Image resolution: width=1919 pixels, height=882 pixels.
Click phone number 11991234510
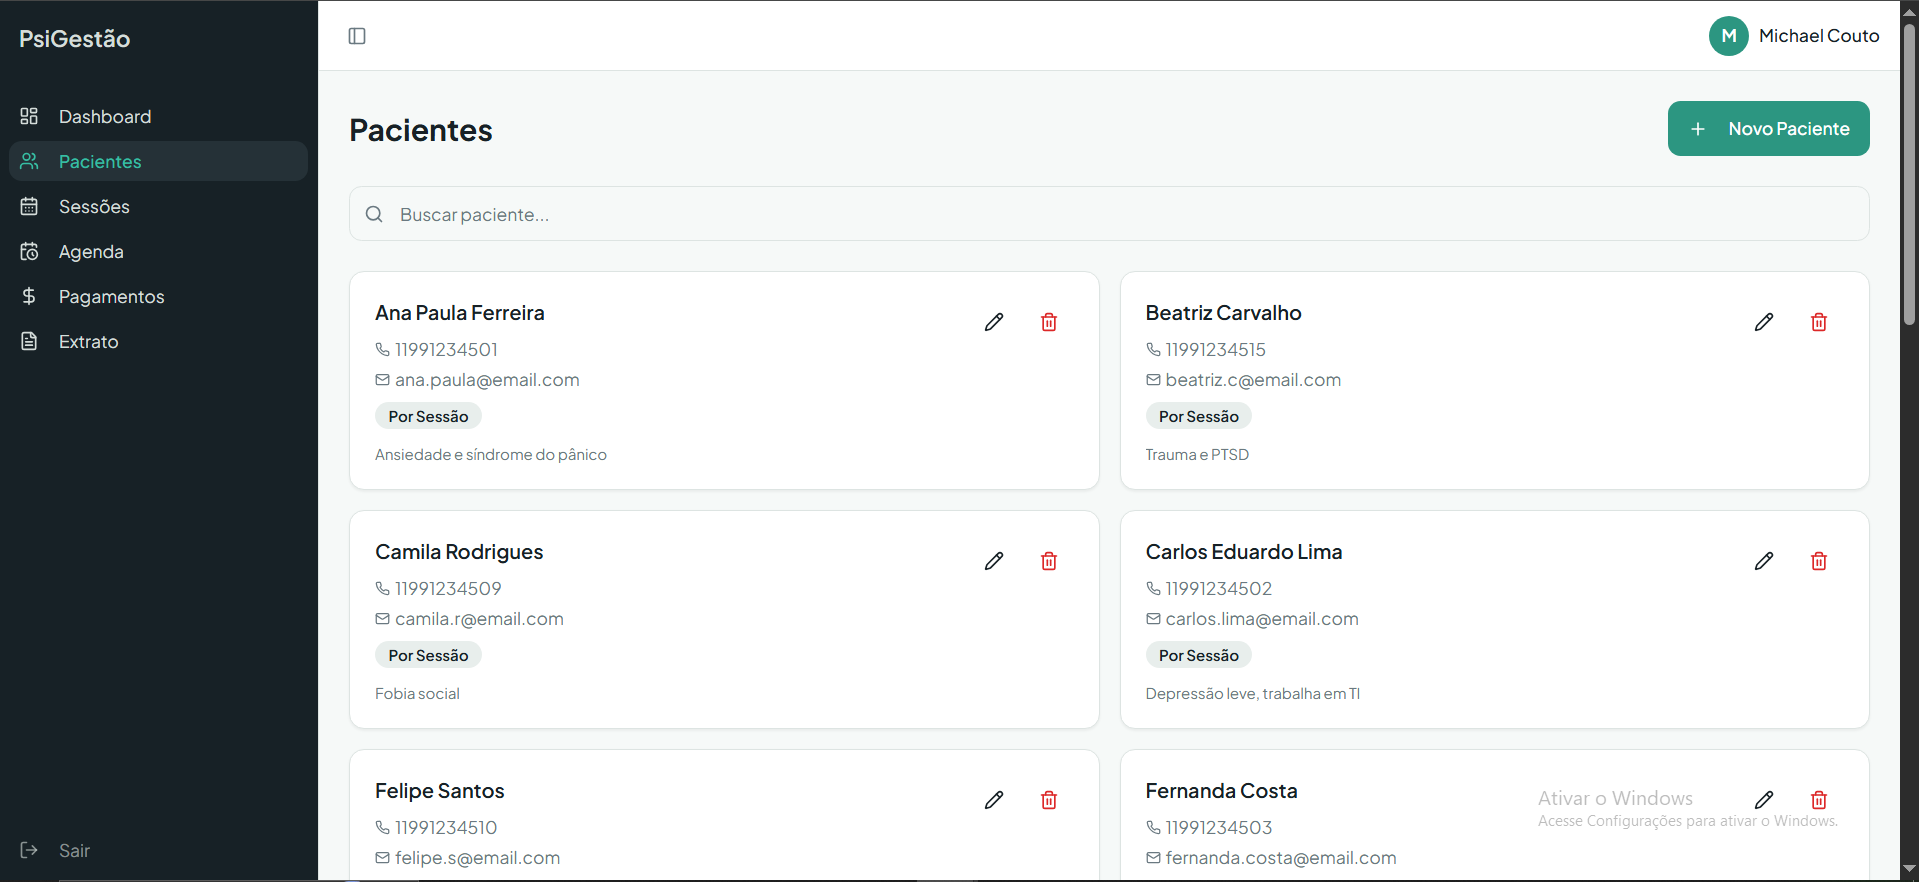point(446,828)
